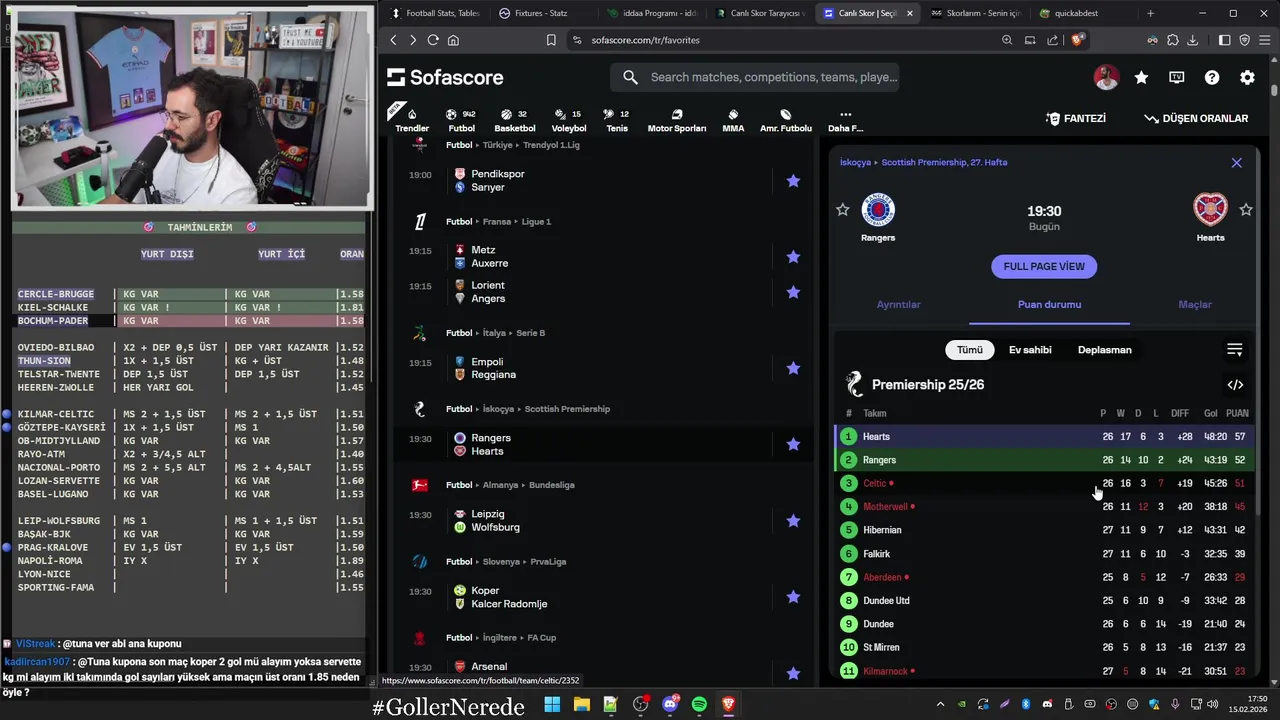The width and height of the screenshot is (1280, 720).
Task: Unfavorite the Empoli vs Reggiana match
Action: pyautogui.click(x=793, y=368)
